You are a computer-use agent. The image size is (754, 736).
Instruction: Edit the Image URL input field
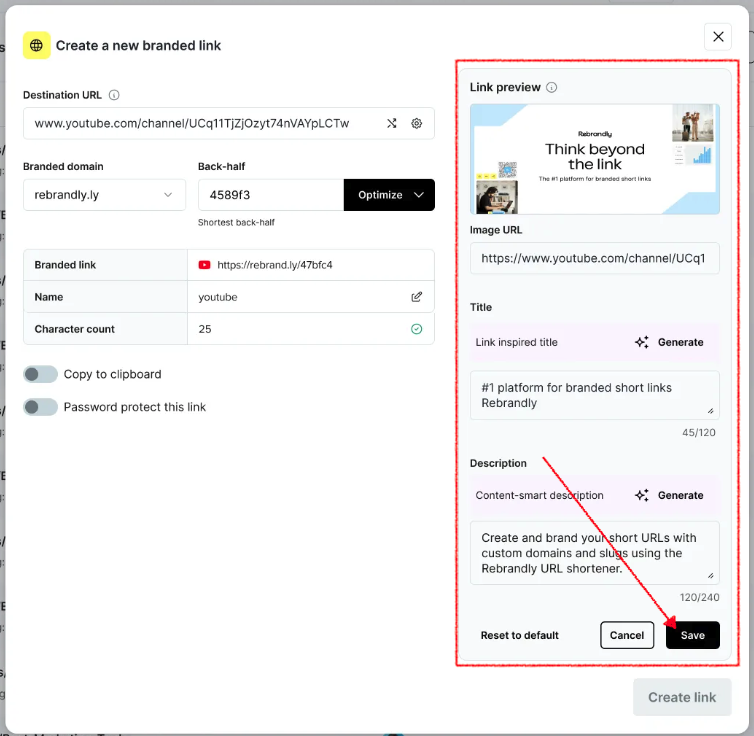pyautogui.click(x=595, y=258)
